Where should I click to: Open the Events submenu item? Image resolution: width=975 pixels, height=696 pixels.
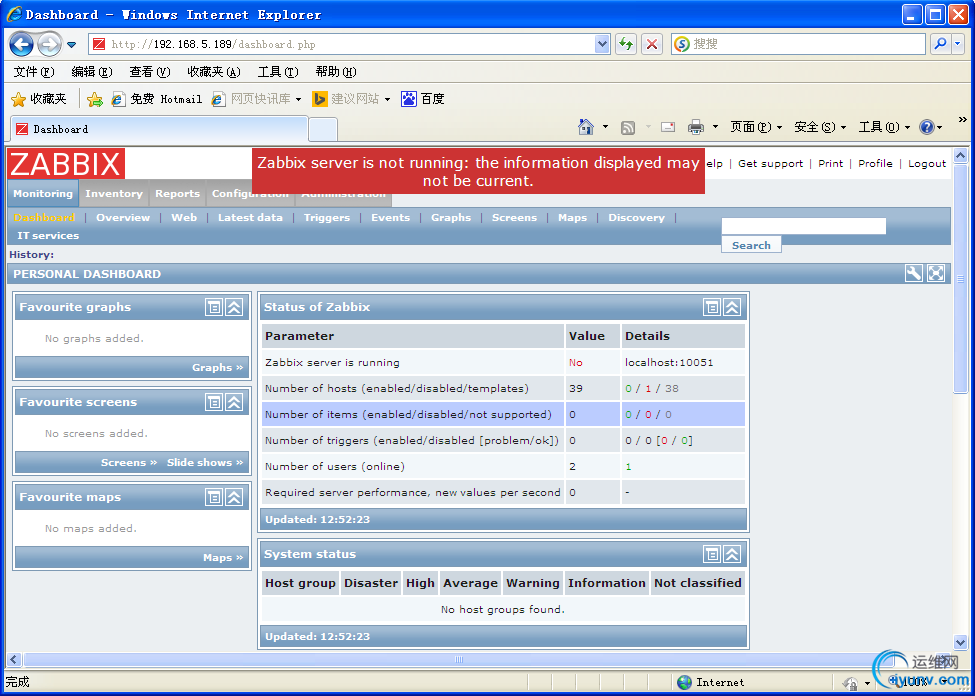390,218
